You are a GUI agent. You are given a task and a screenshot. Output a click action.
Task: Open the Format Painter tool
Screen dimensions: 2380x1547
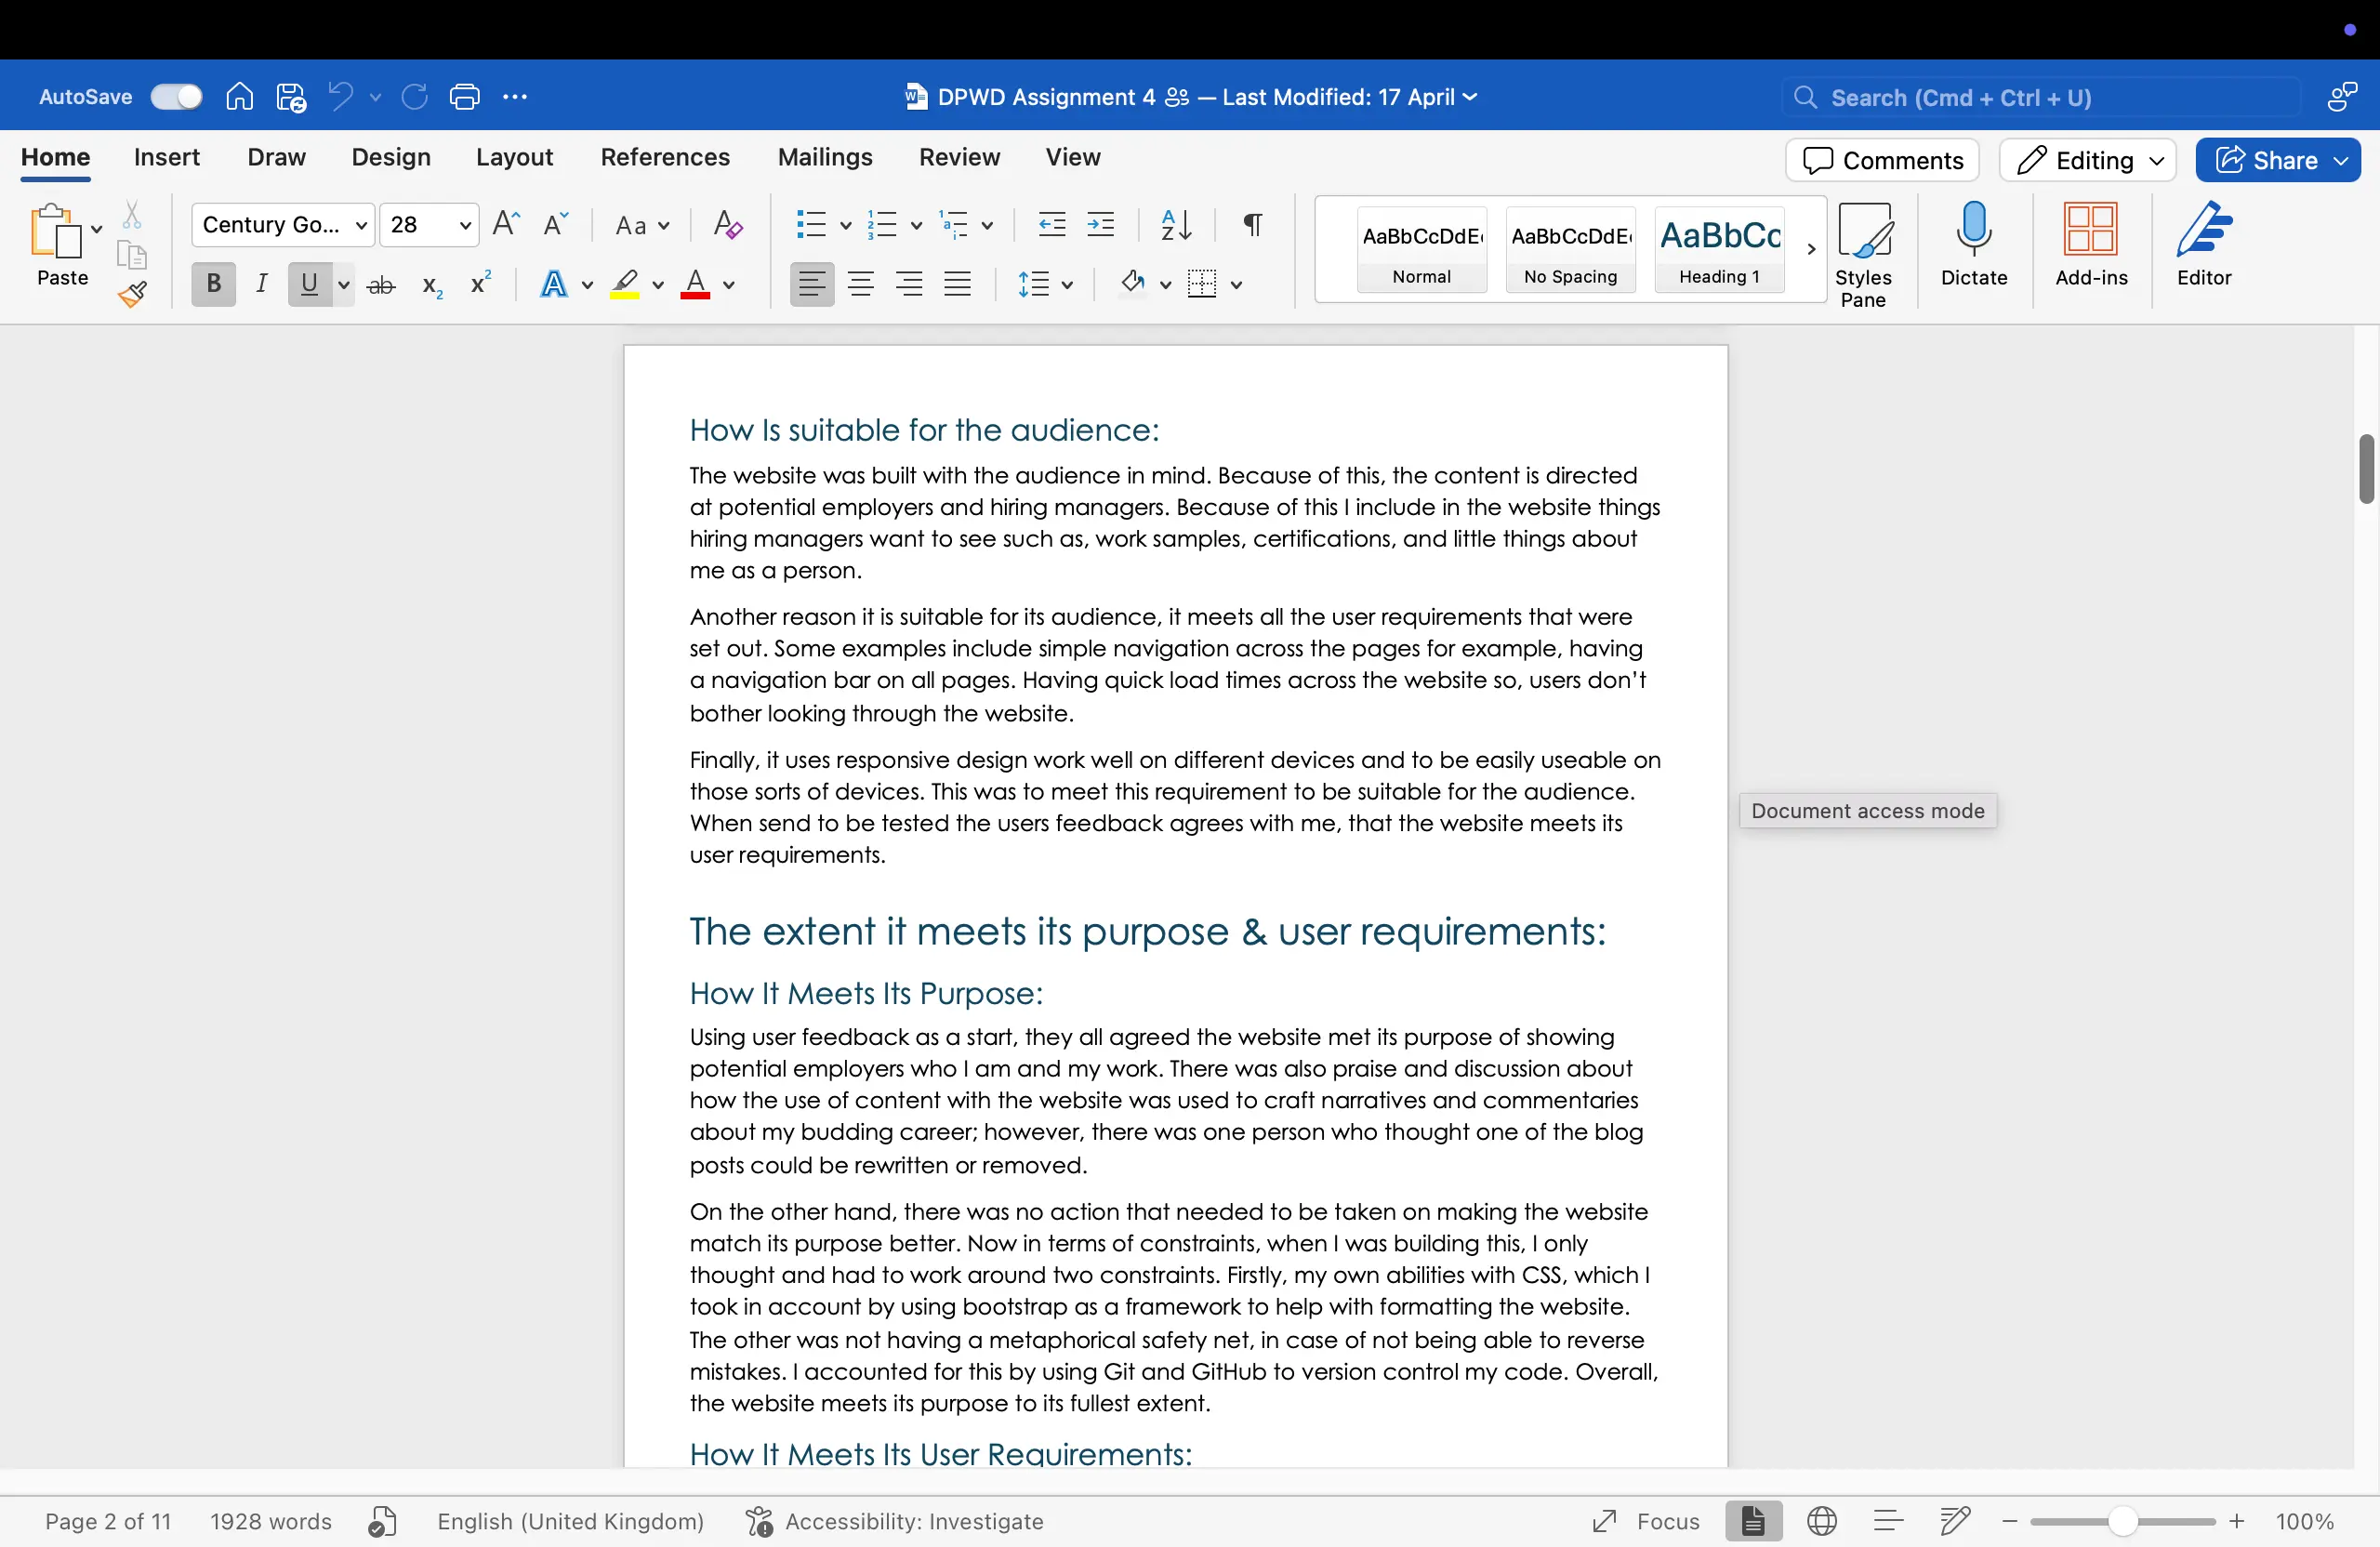[133, 296]
